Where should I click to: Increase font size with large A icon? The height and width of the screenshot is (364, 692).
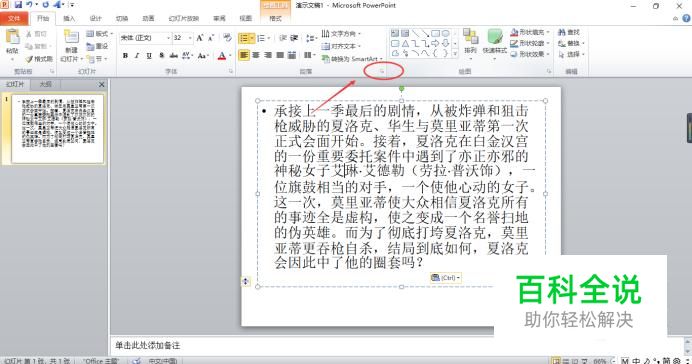tap(200, 38)
